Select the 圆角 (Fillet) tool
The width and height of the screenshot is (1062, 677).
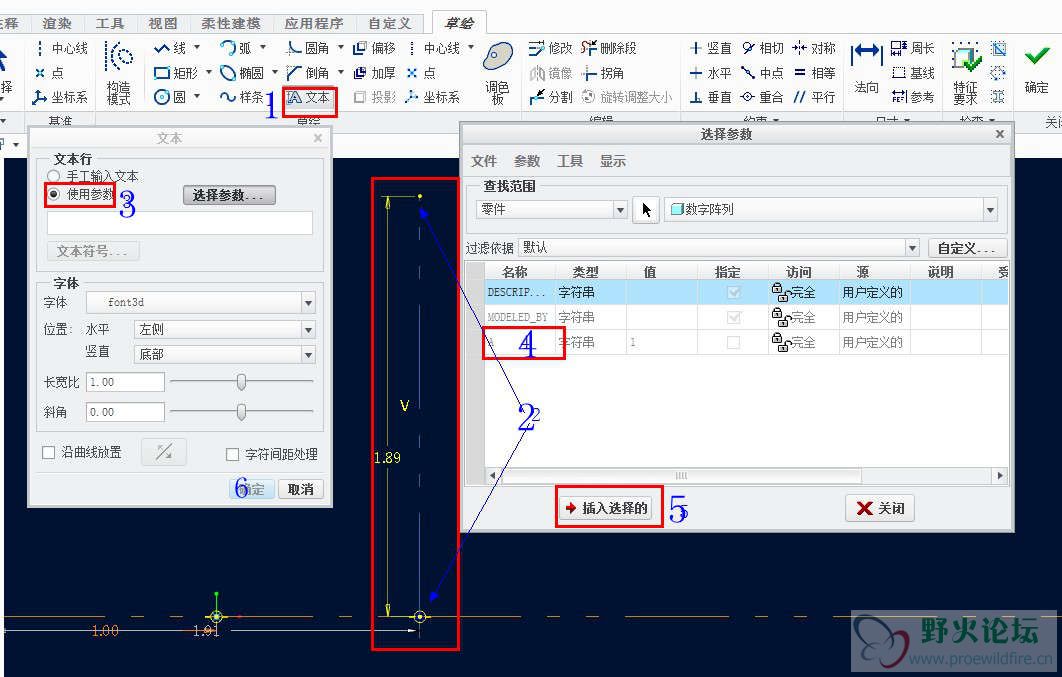308,48
